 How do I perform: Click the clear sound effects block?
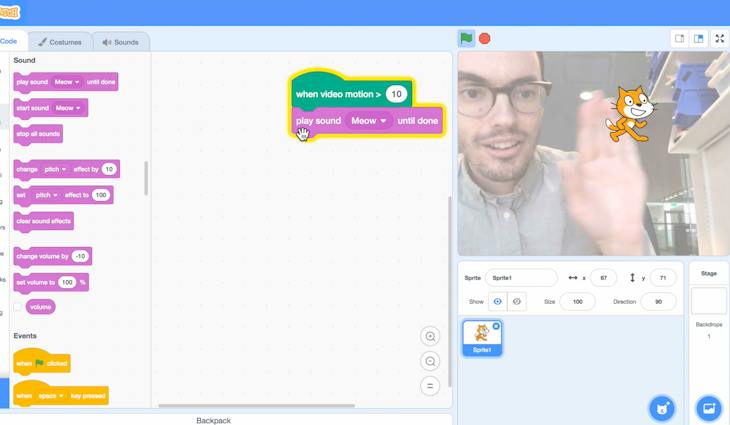pos(44,221)
